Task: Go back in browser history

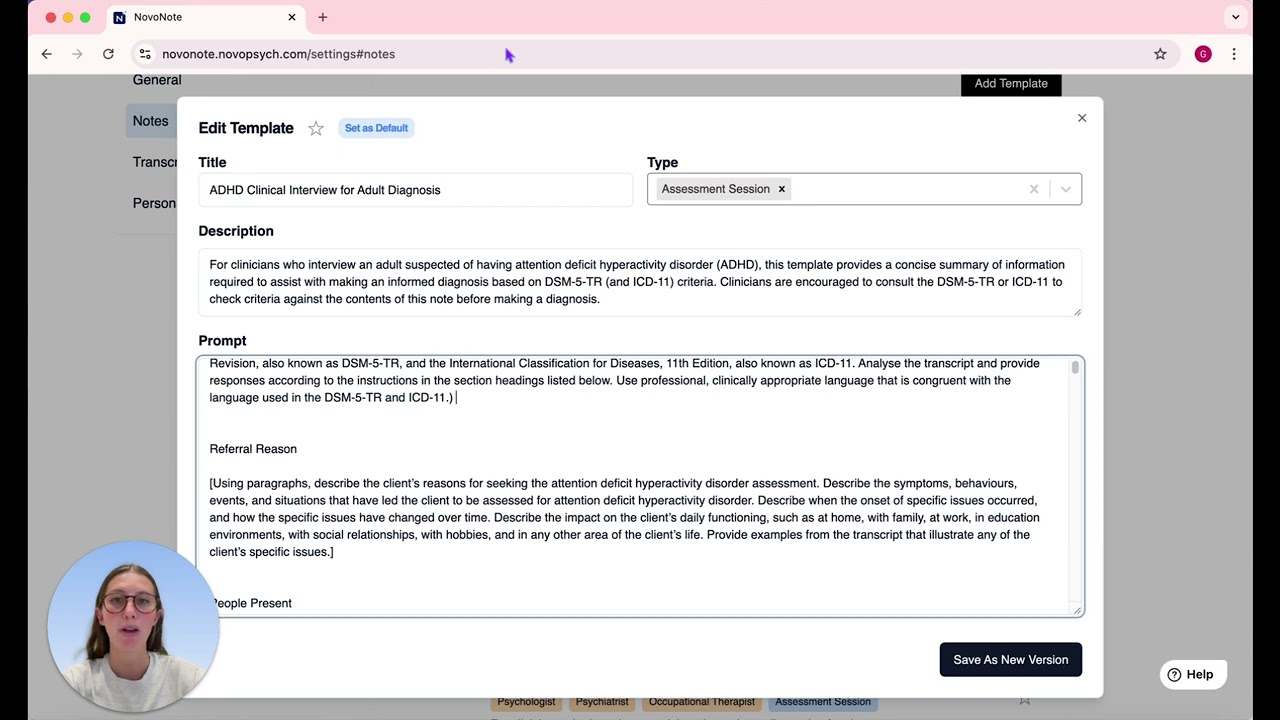Action: [x=47, y=54]
